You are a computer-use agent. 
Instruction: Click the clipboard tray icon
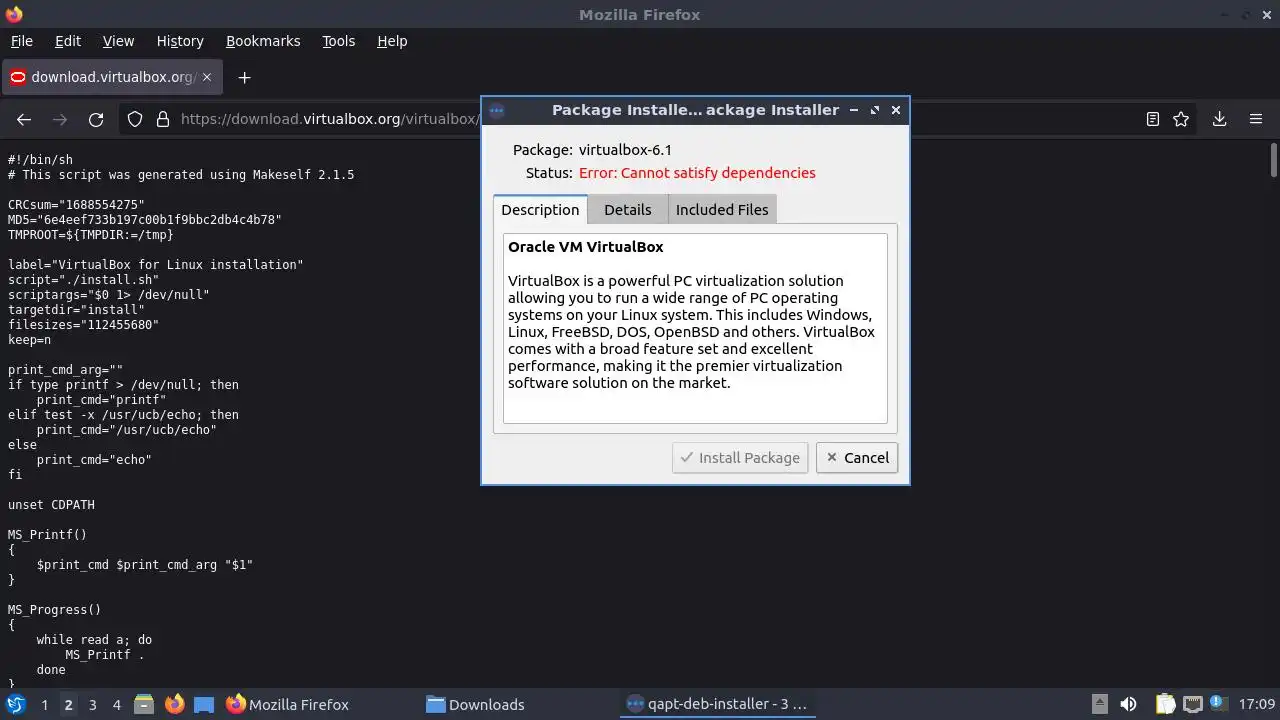point(1166,704)
